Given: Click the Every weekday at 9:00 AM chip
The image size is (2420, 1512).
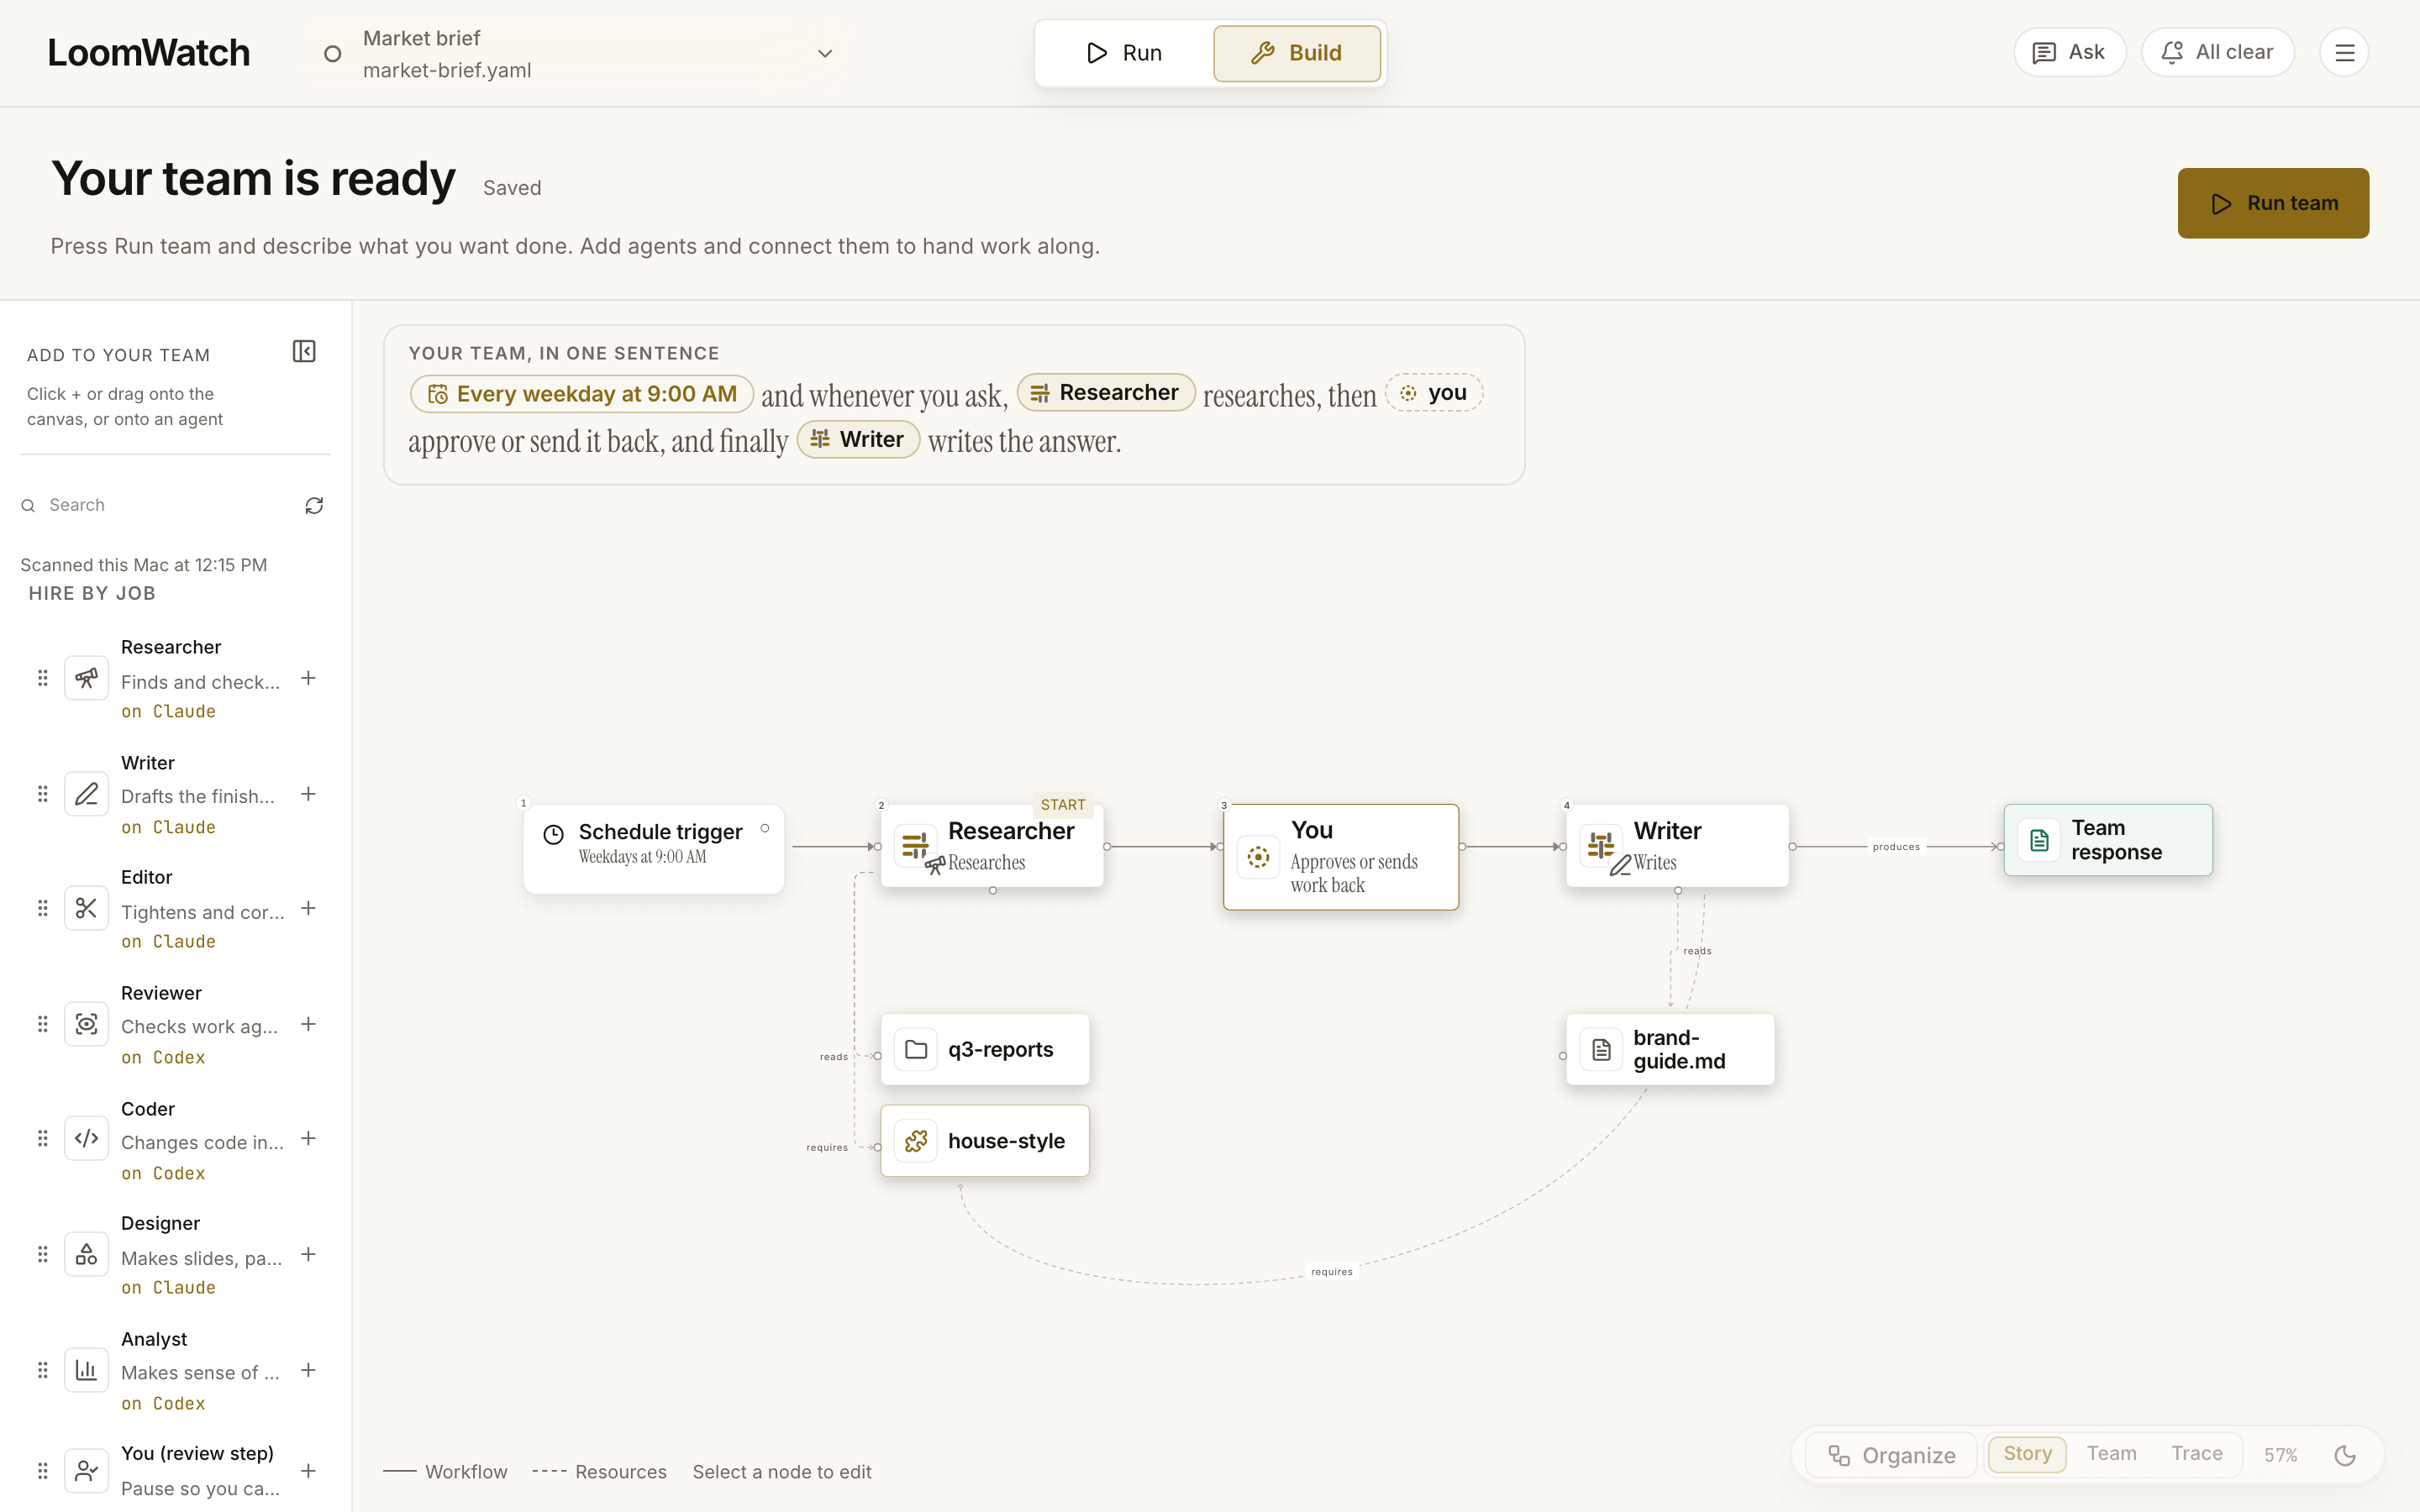Looking at the screenshot, I should coord(582,394).
